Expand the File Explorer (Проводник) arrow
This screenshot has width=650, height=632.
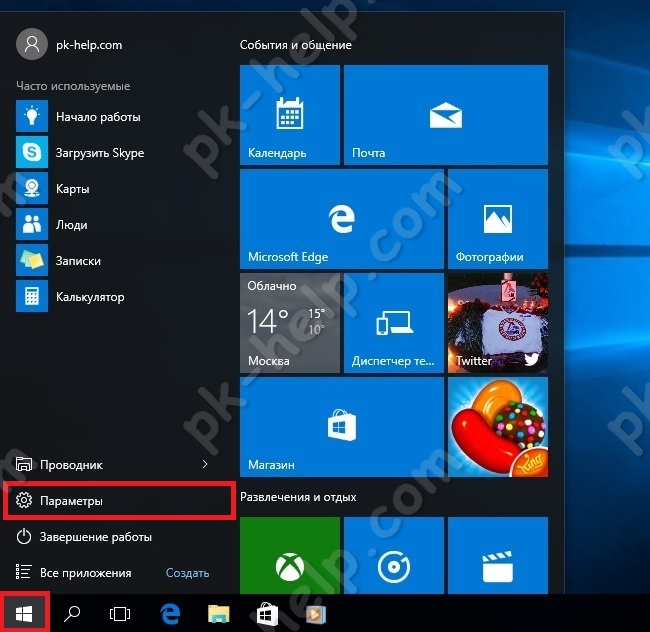pyautogui.click(x=205, y=465)
